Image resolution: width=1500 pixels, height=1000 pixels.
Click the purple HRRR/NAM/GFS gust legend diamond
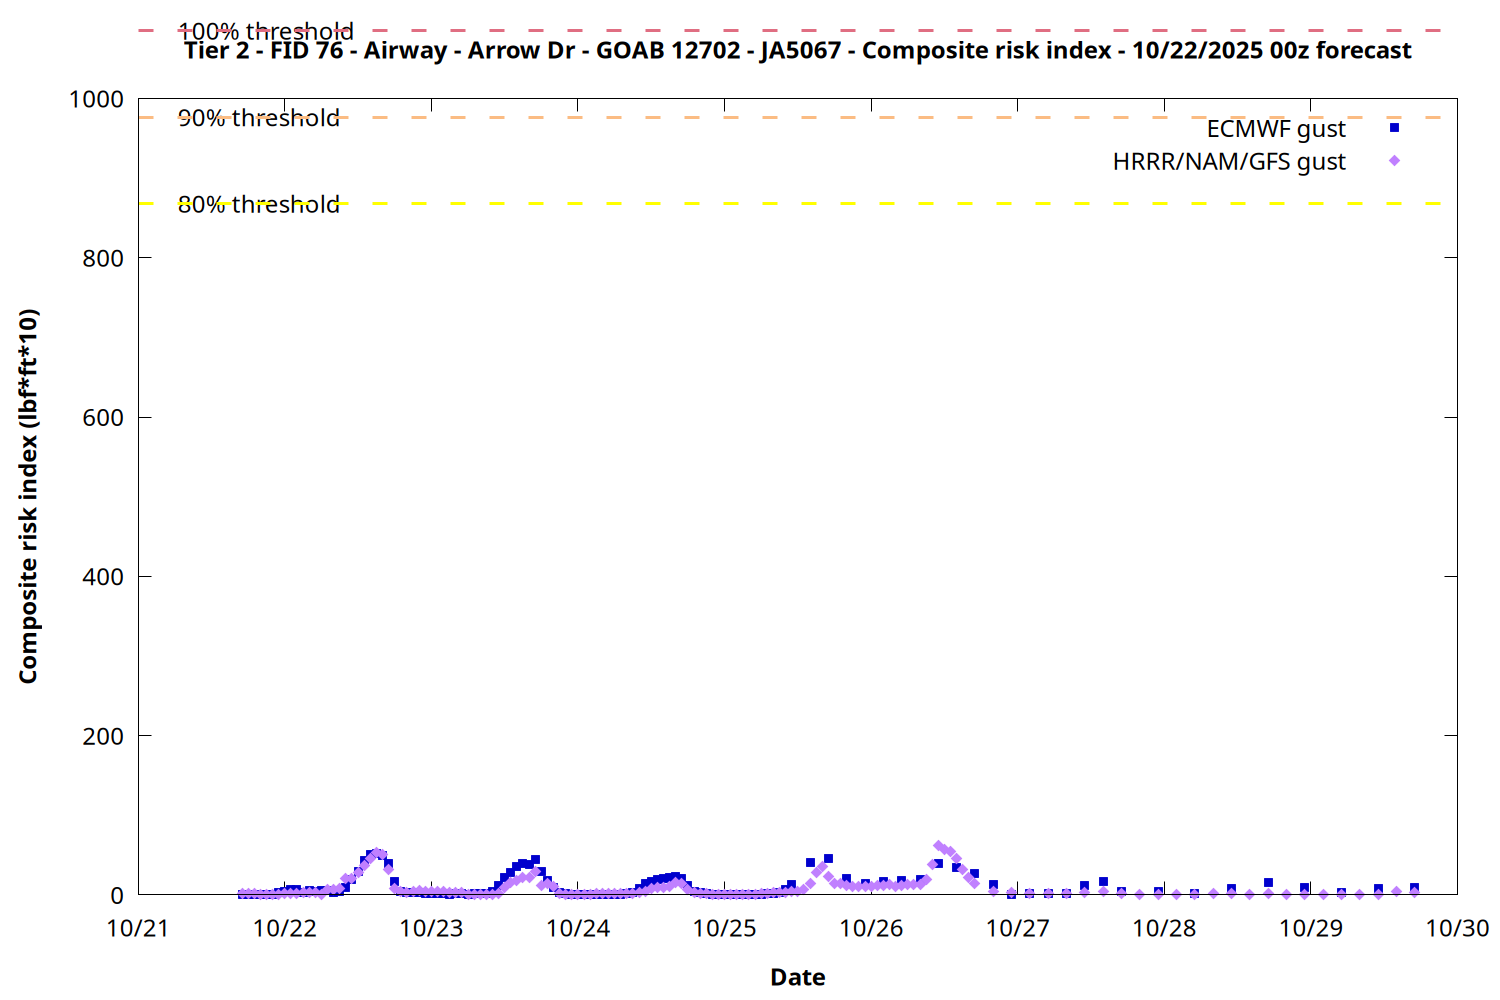tap(1394, 161)
